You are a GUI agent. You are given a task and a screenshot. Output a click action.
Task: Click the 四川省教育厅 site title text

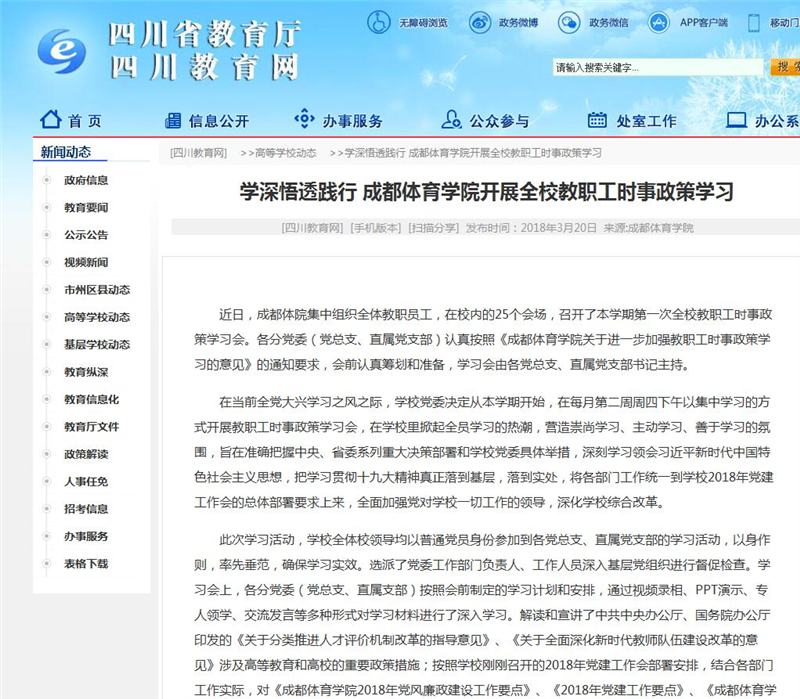pyautogui.click(x=205, y=34)
